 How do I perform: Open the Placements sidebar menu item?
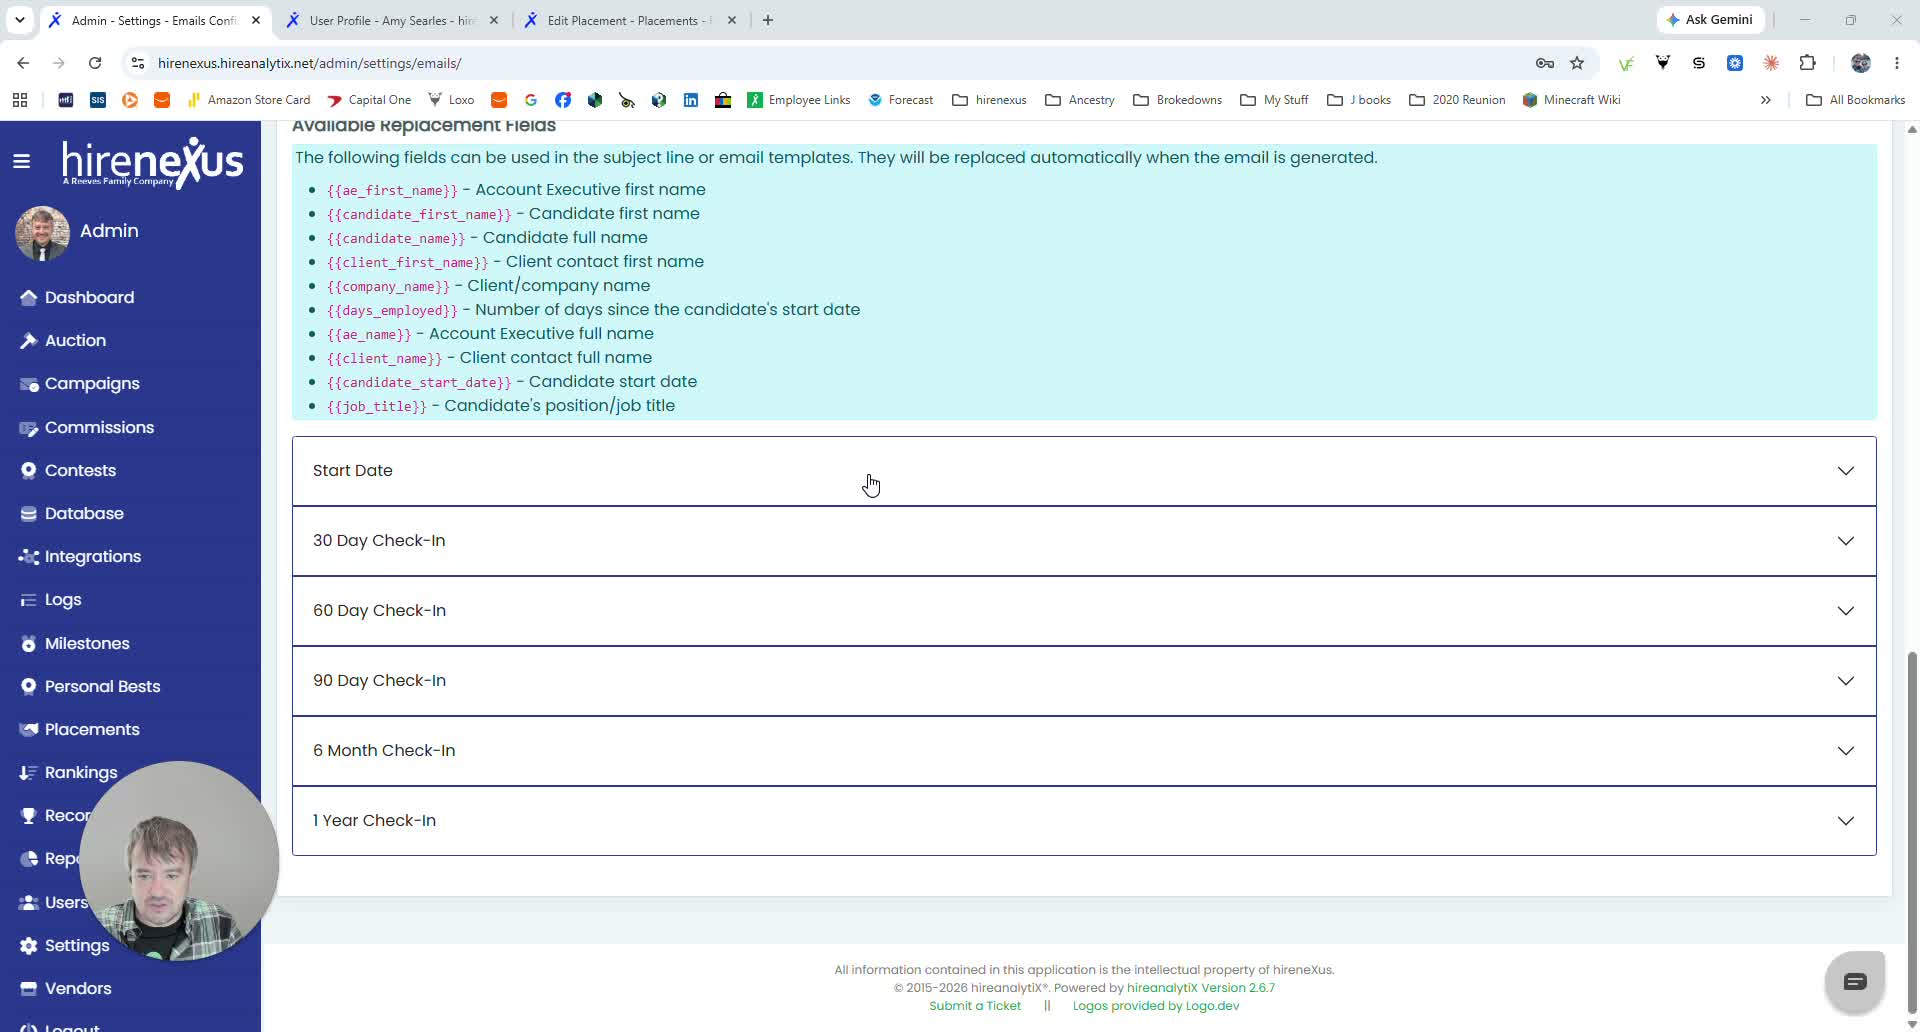(92, 730)
